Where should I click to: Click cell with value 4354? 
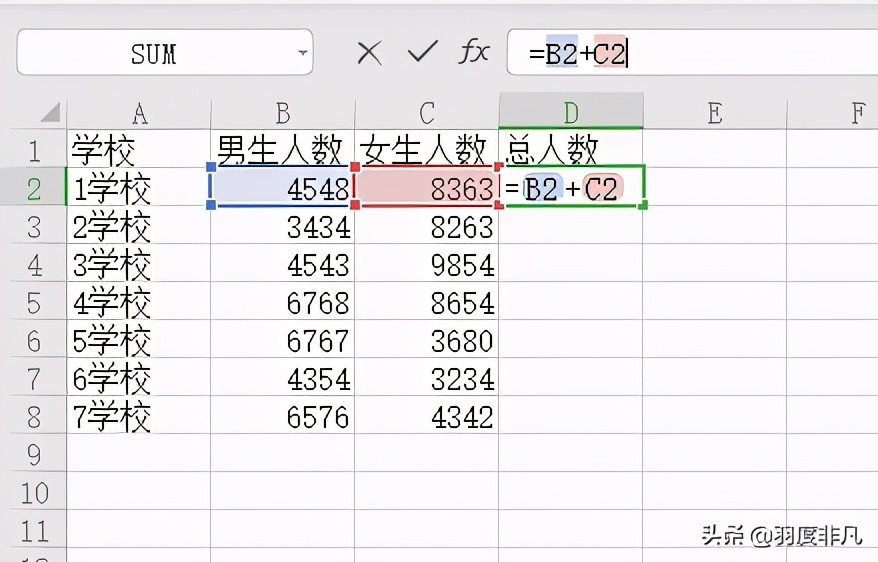coord(283,378)
